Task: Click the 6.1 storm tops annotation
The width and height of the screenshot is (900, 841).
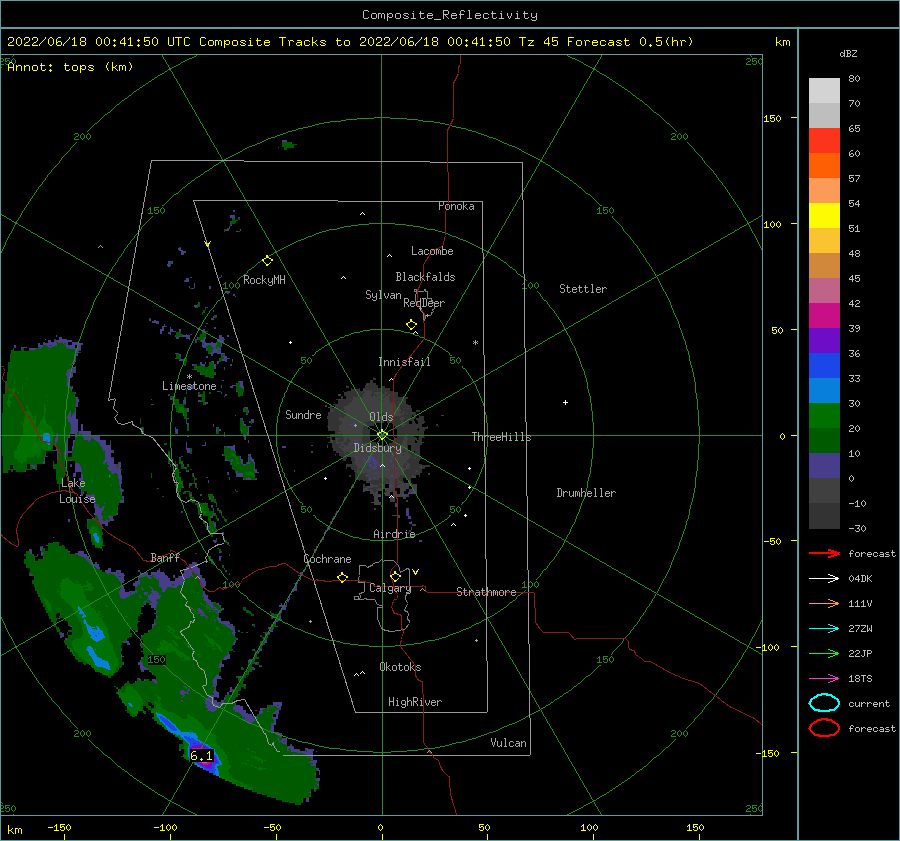Action: coord(201,755)
